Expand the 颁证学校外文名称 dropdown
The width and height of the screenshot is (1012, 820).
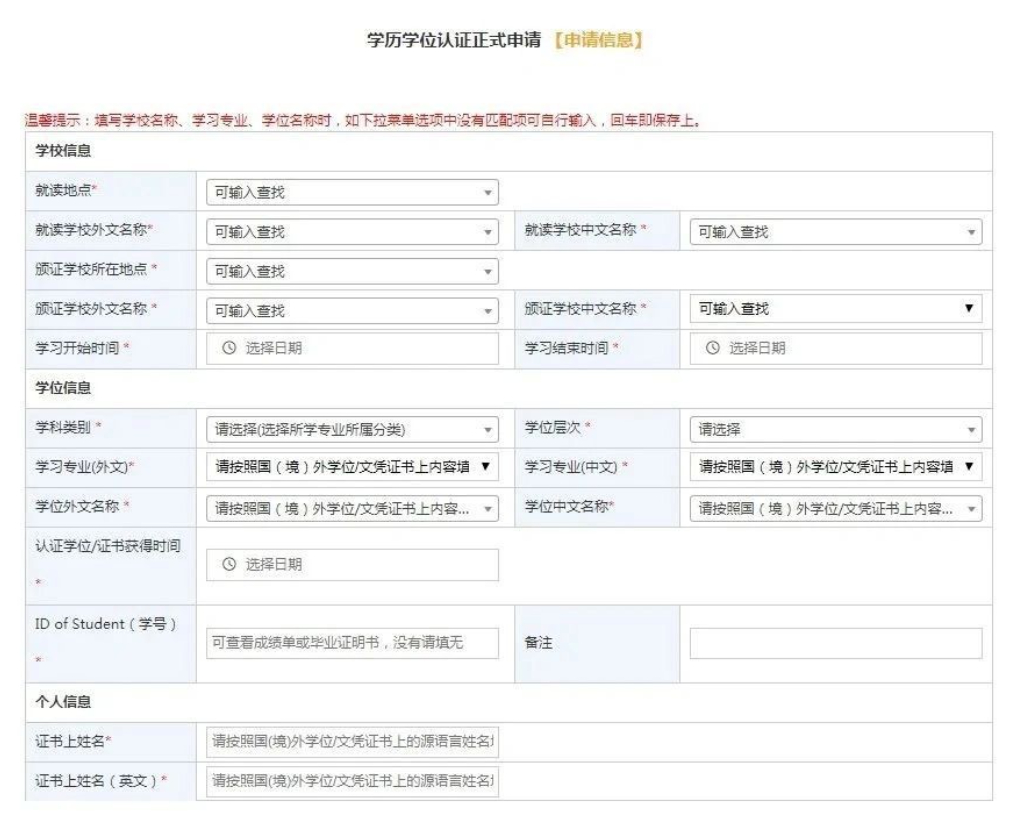coord(351,310)
